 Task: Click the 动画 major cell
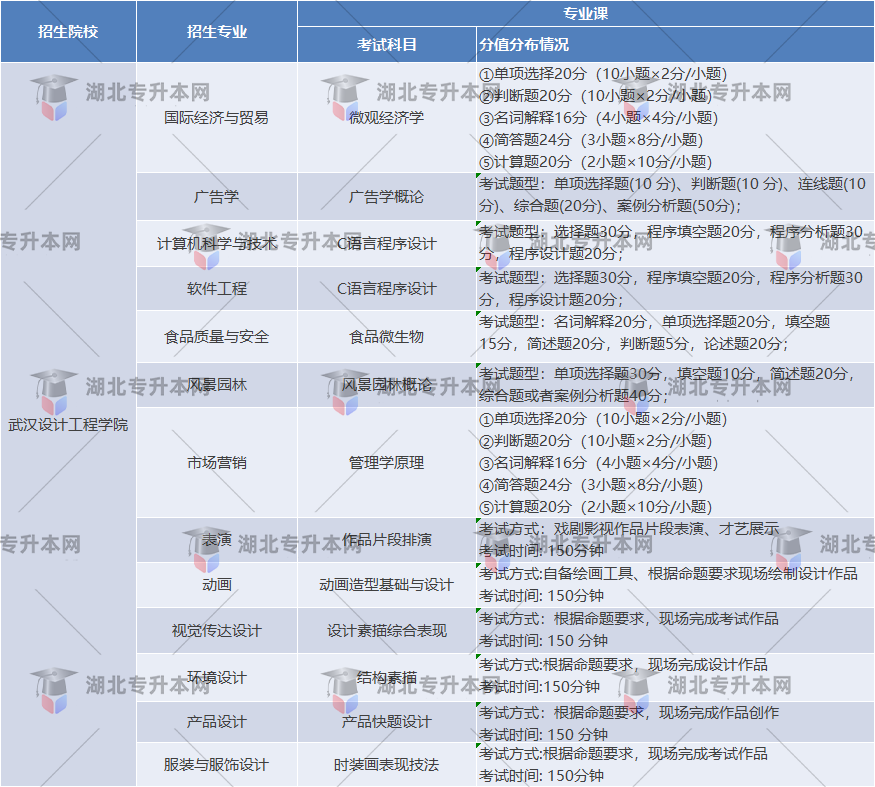(x=217, y=584)
